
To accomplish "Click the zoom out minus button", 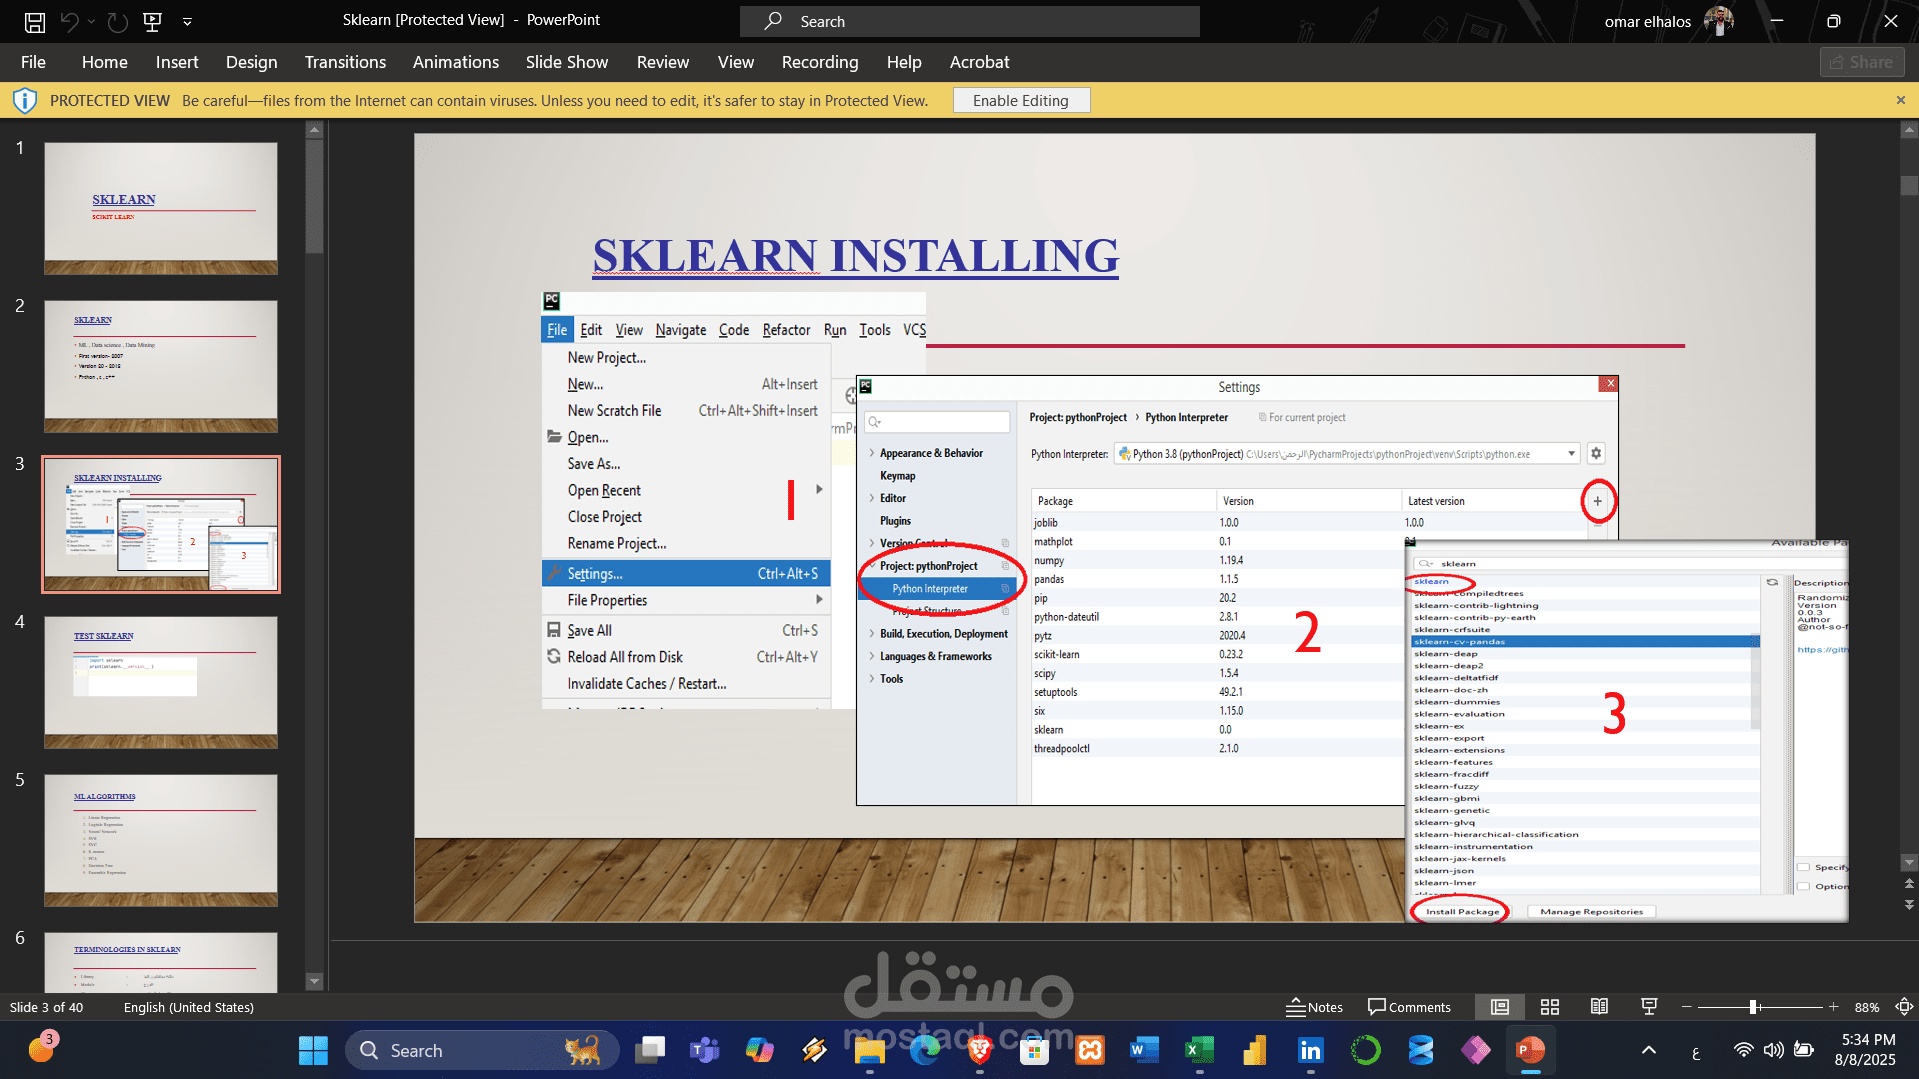I will (1687, 1007).
